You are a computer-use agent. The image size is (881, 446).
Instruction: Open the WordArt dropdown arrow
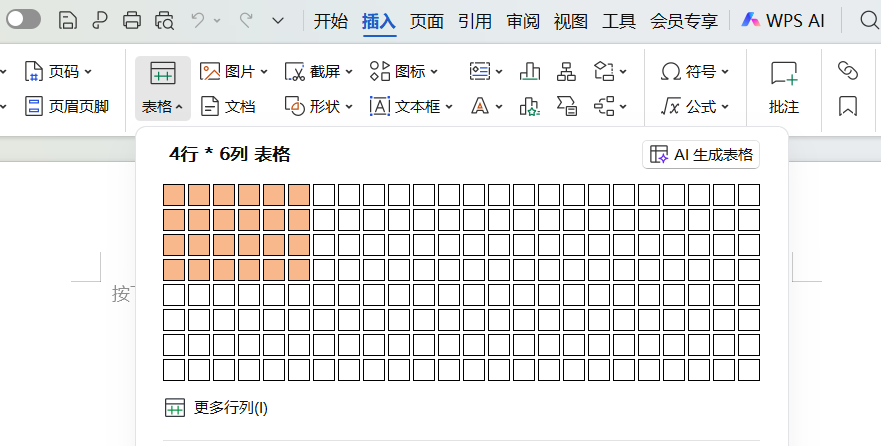[x=499, y=106]
